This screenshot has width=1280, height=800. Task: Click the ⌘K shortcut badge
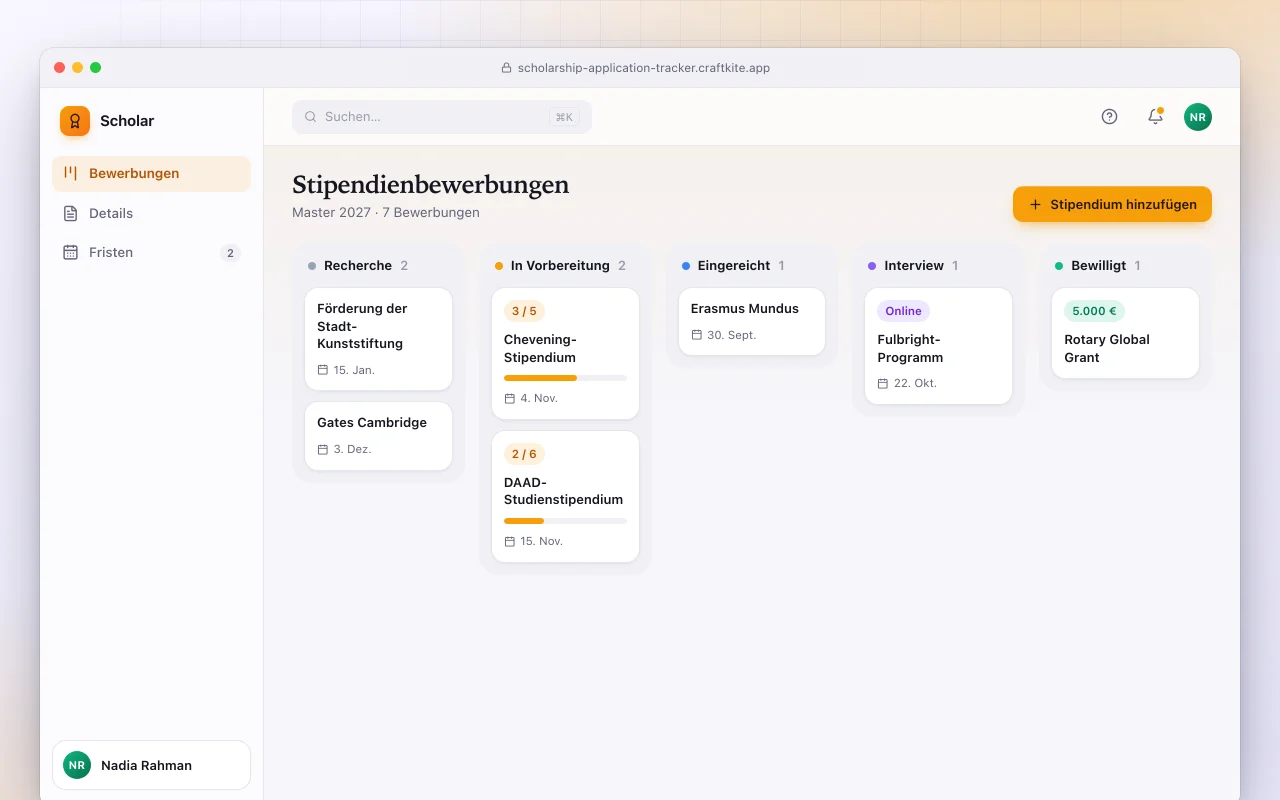point(564,117)
